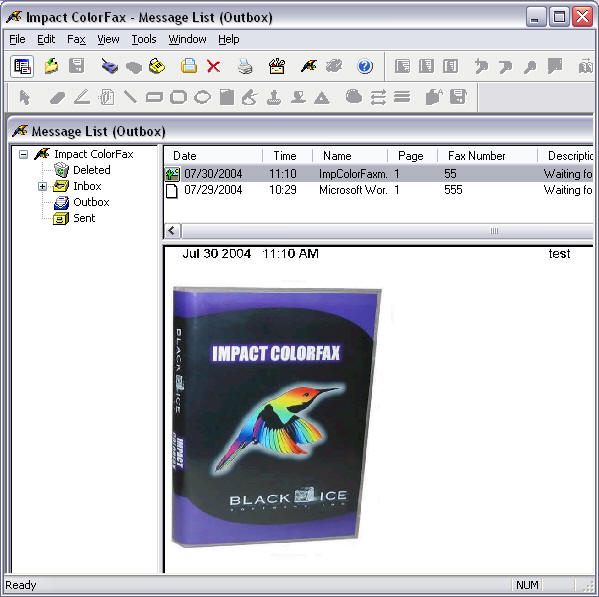Open the Window menu
The width and height of the screenshot is (599, 597).
187,39
